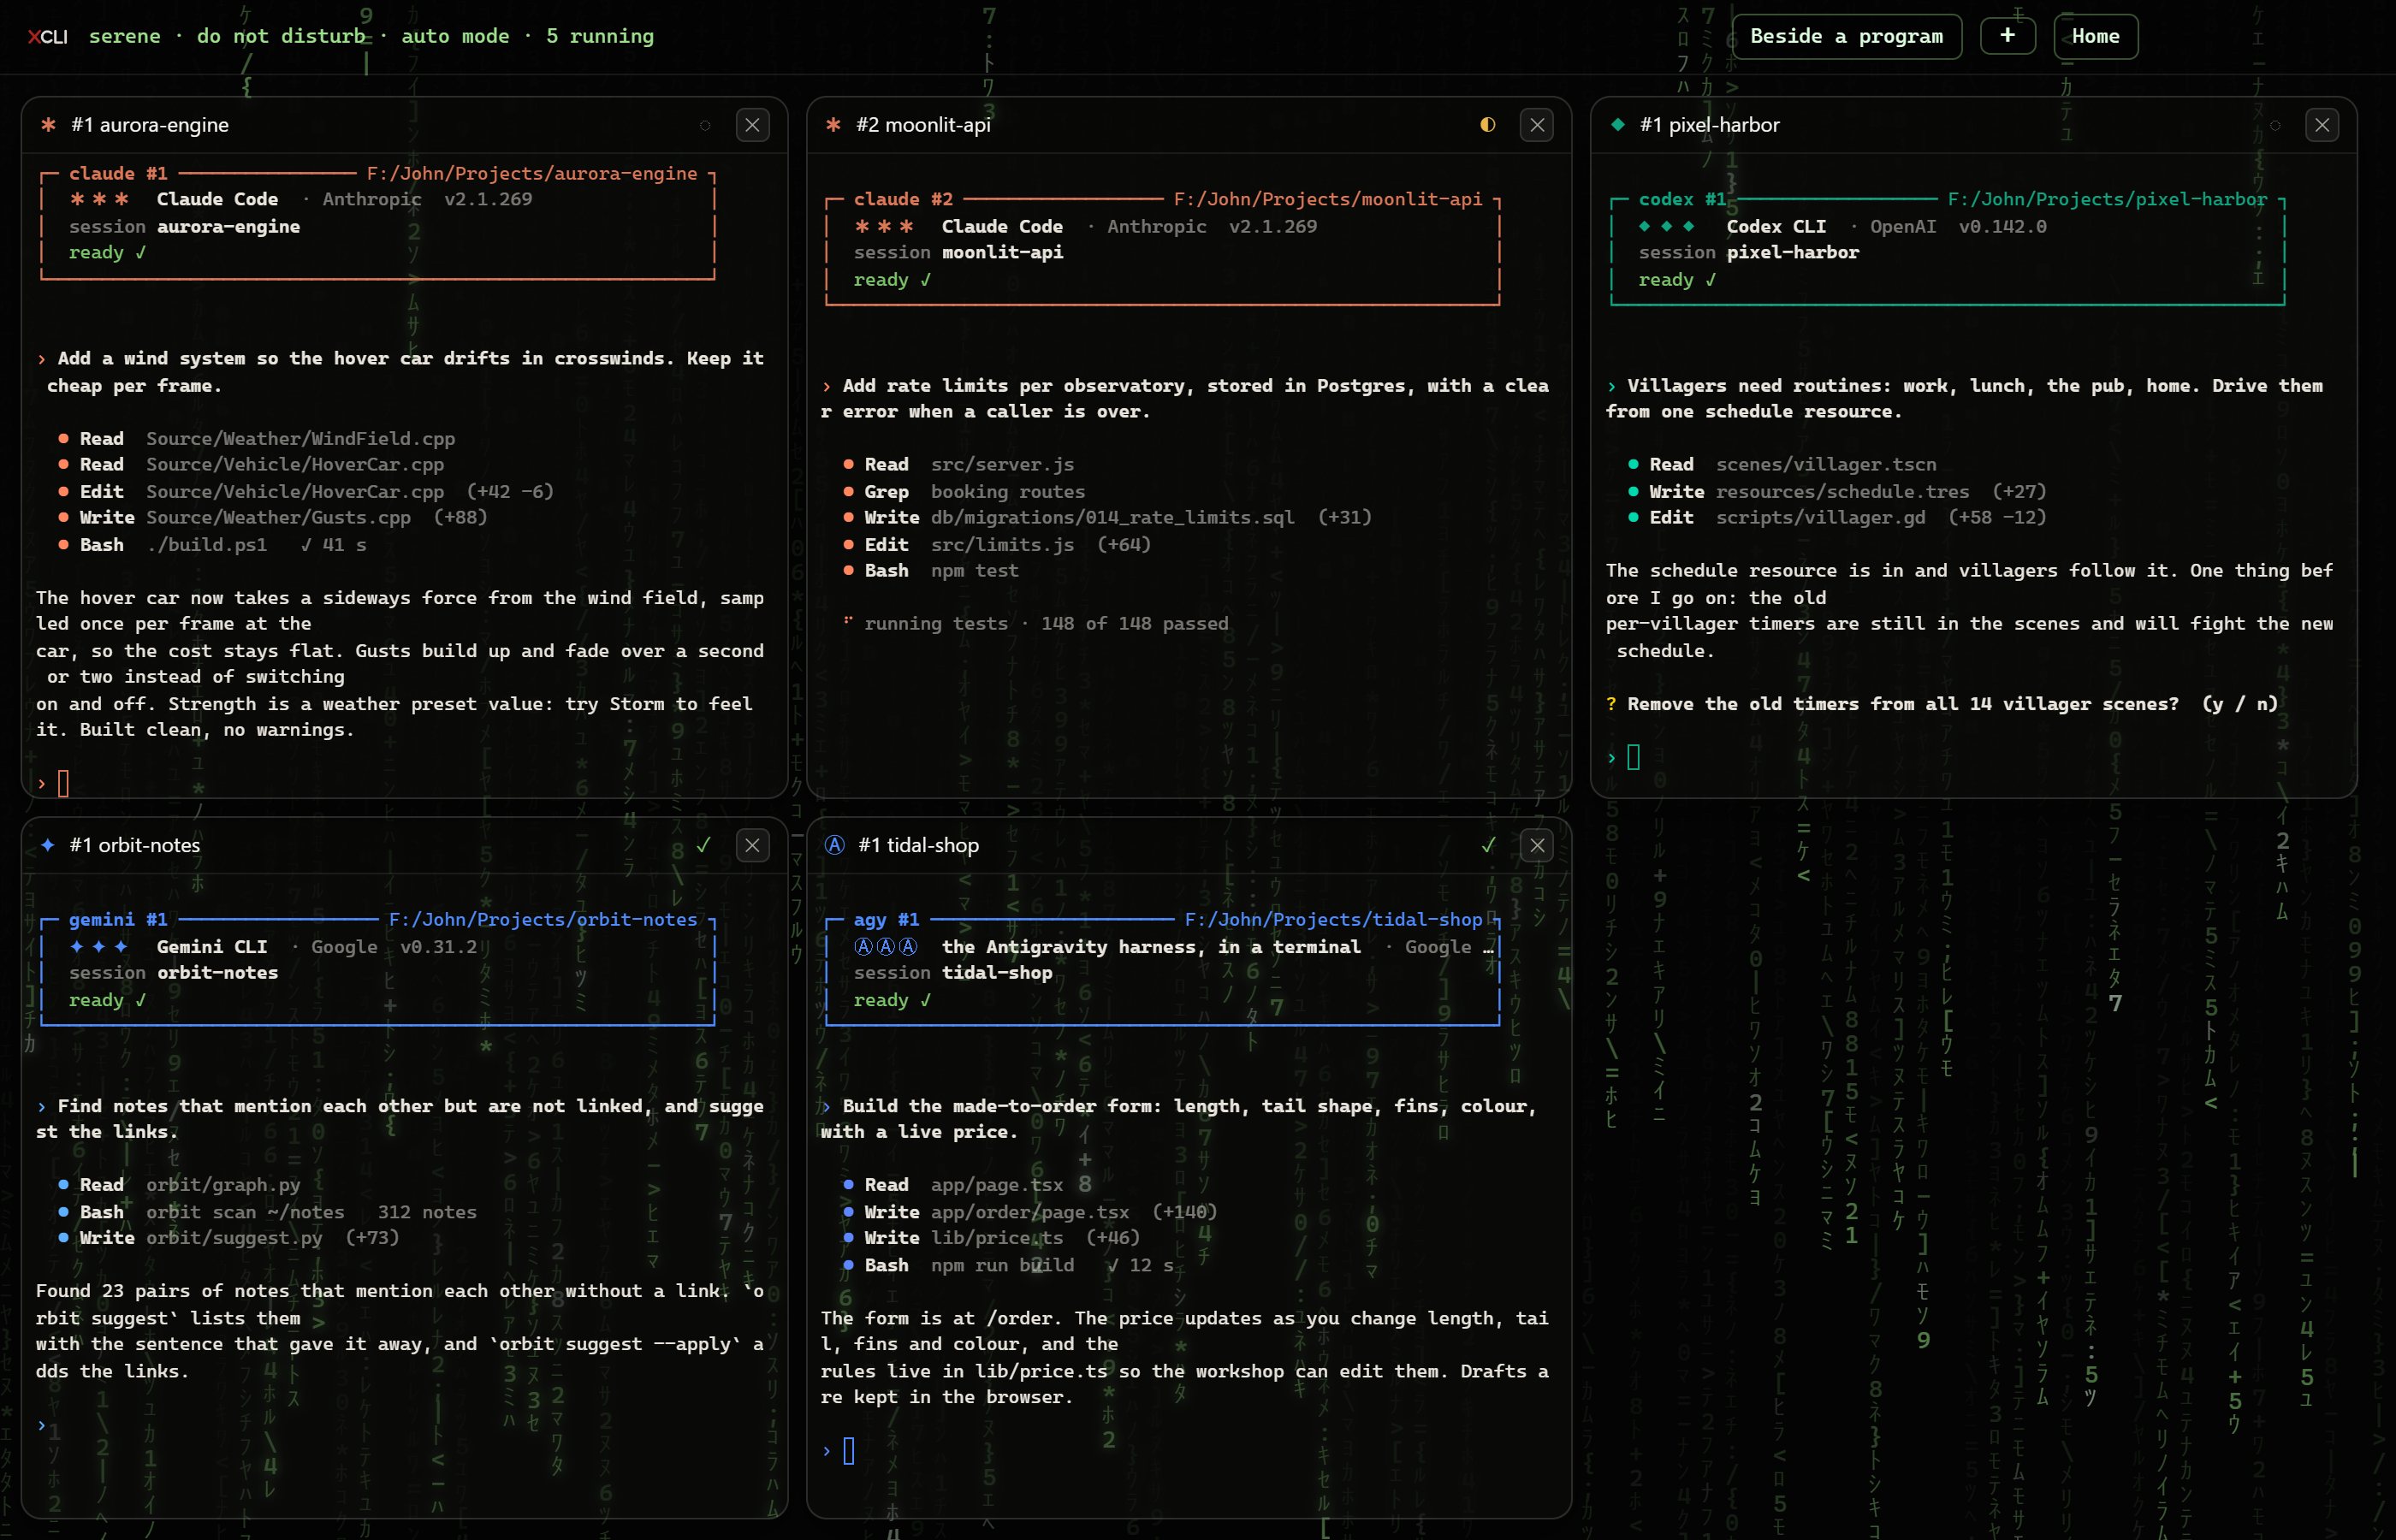Viewport: 2396px width, 1540px height.
Task: Go to Home
Action: [x=2095, y=37]
